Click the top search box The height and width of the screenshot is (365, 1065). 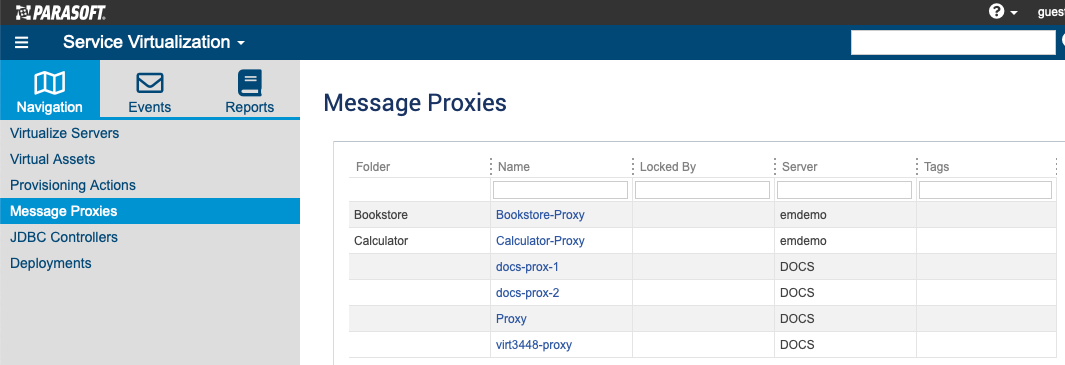click(x=953, y=43)
